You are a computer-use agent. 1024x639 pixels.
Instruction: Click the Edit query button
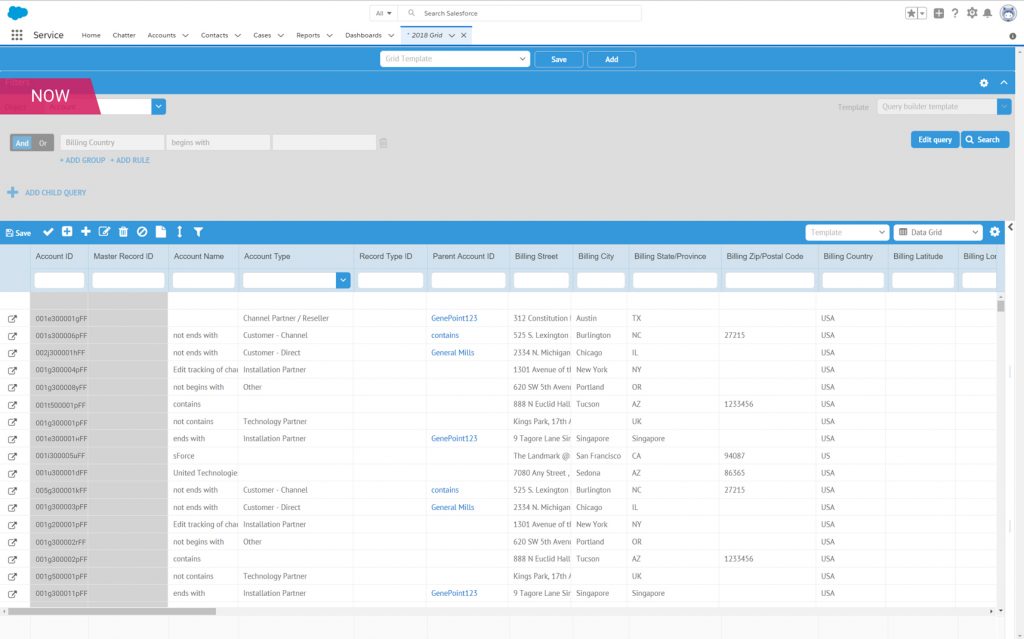coord(934,140)
